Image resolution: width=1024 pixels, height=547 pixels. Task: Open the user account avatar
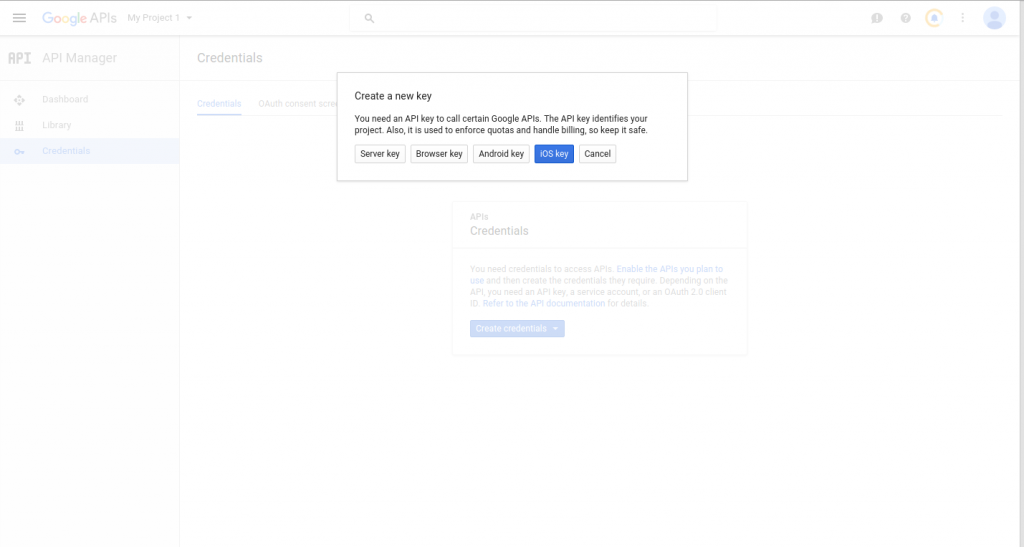994,18
